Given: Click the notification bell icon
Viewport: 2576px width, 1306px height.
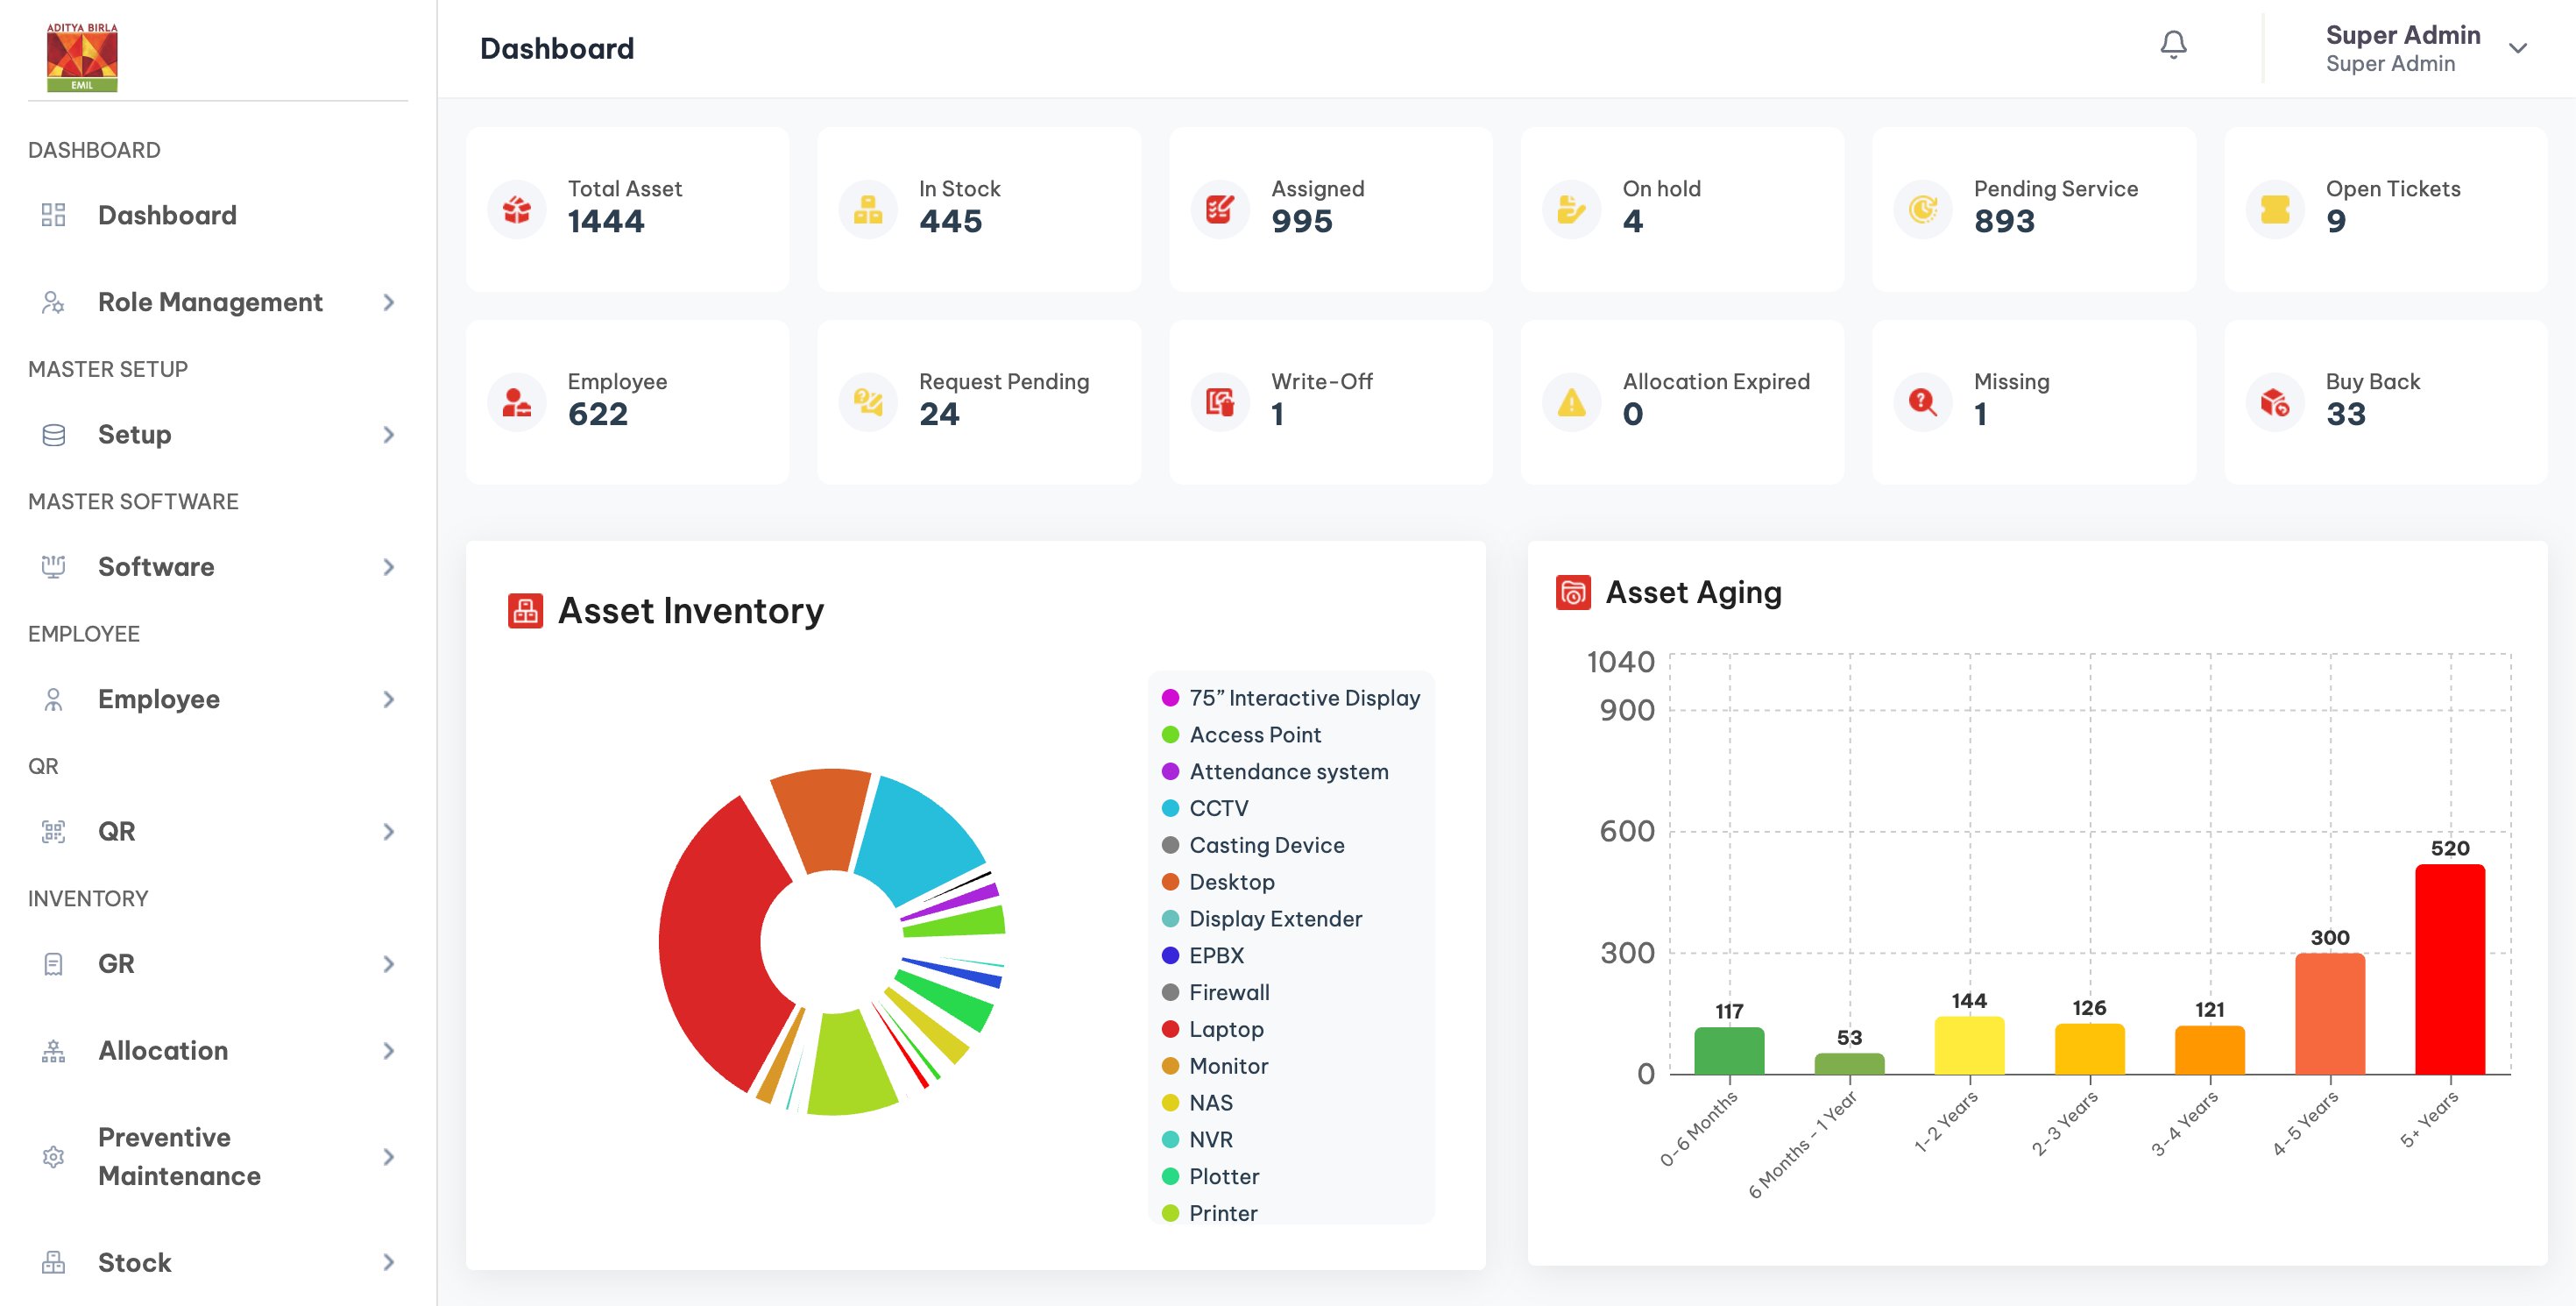Looking at the screenshot, I should pos(2173,45).
